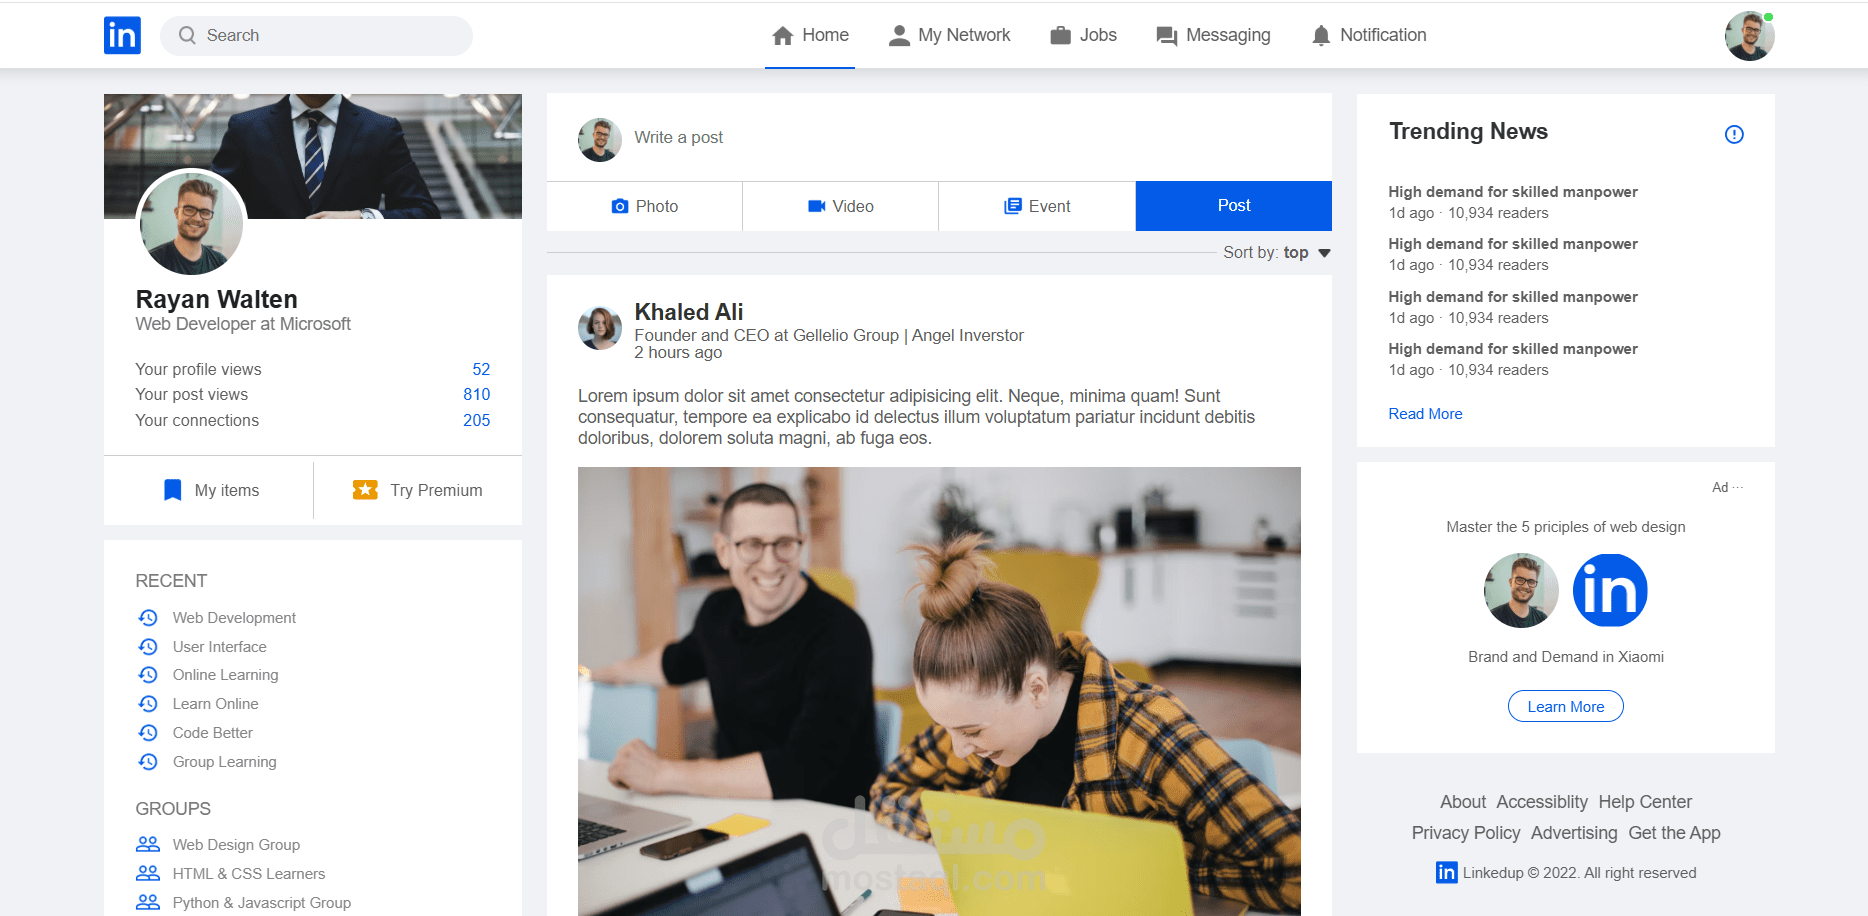Open the HTML & CSS Learners group

[249, 874]
